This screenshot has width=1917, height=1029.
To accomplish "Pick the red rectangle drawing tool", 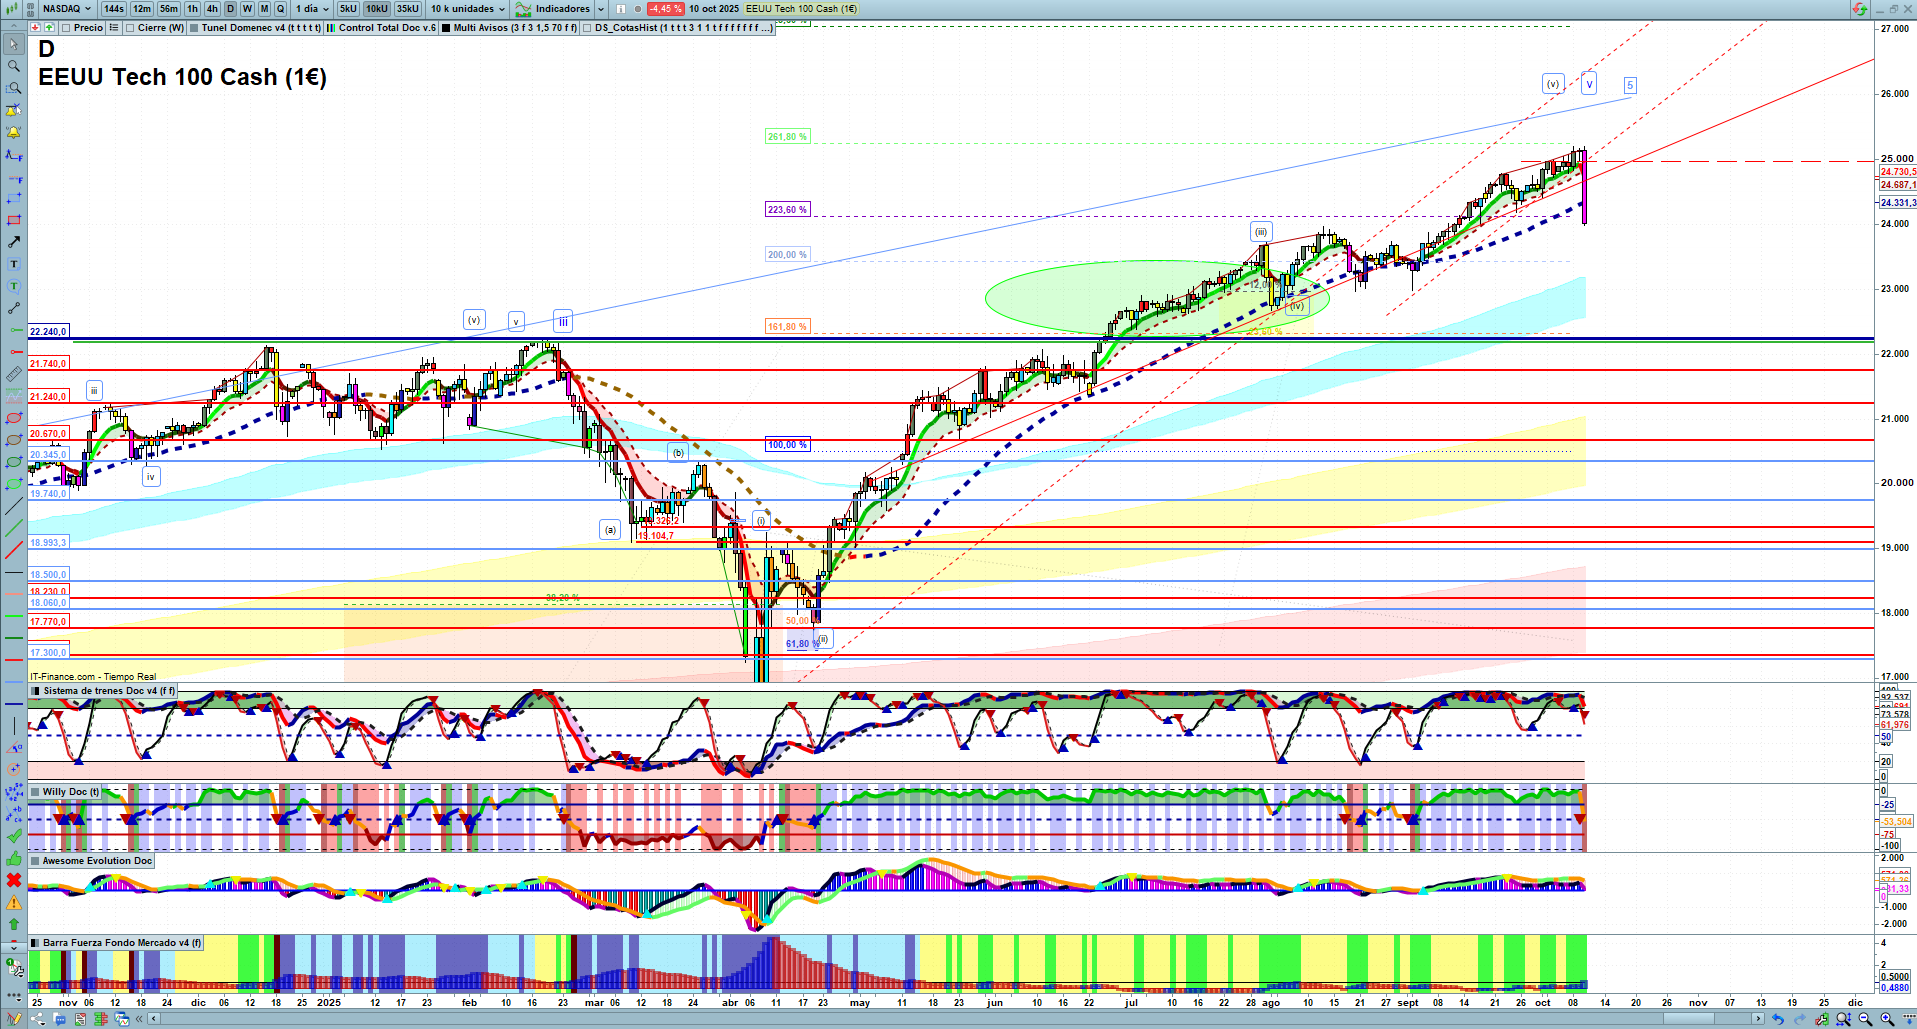I will point(13,220).
